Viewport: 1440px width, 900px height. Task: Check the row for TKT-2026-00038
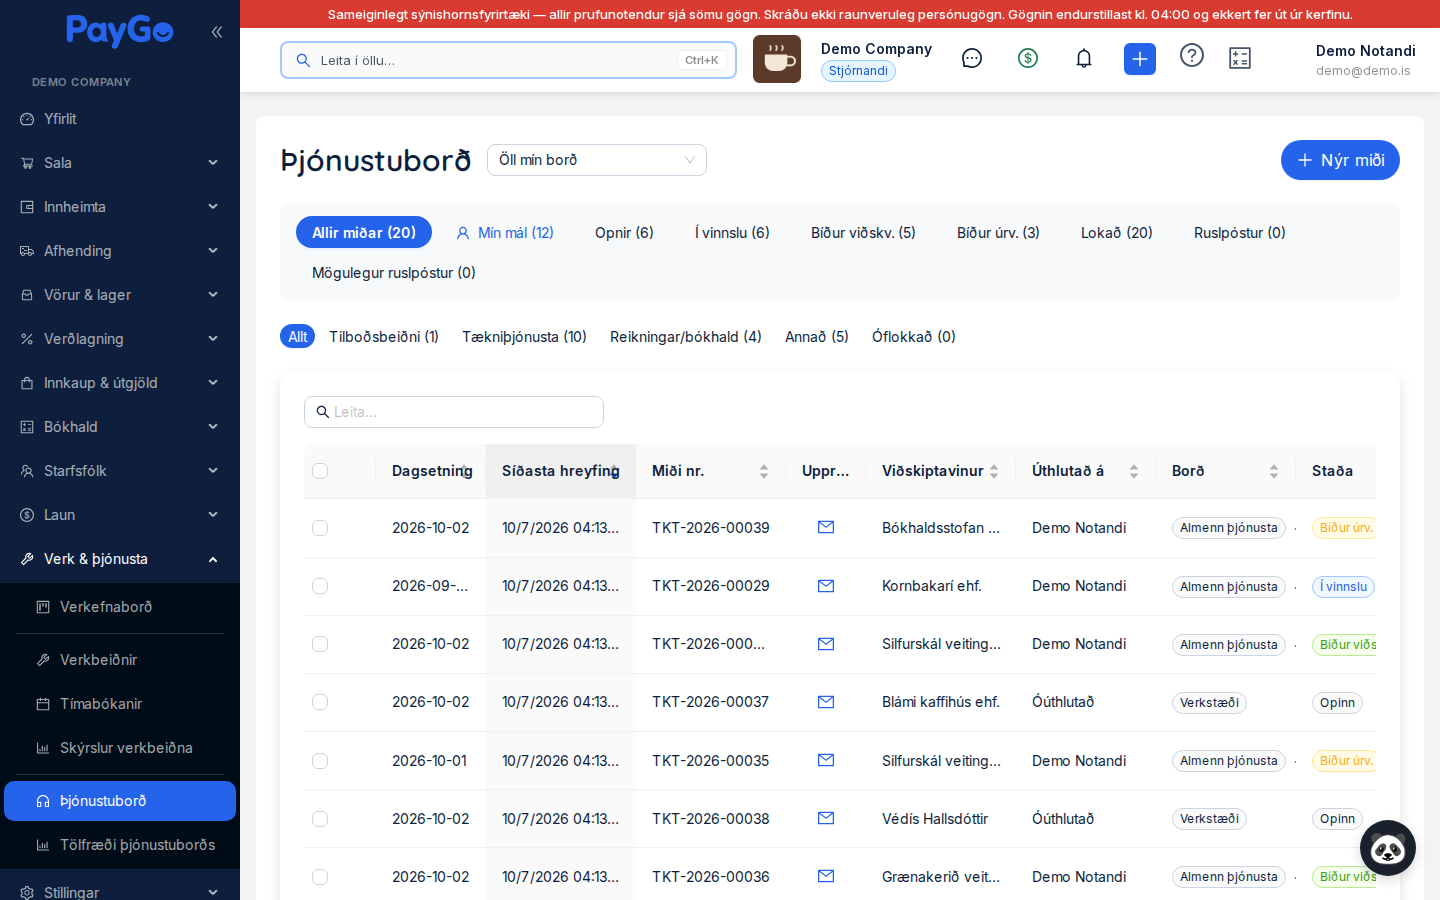coord(320,819)
